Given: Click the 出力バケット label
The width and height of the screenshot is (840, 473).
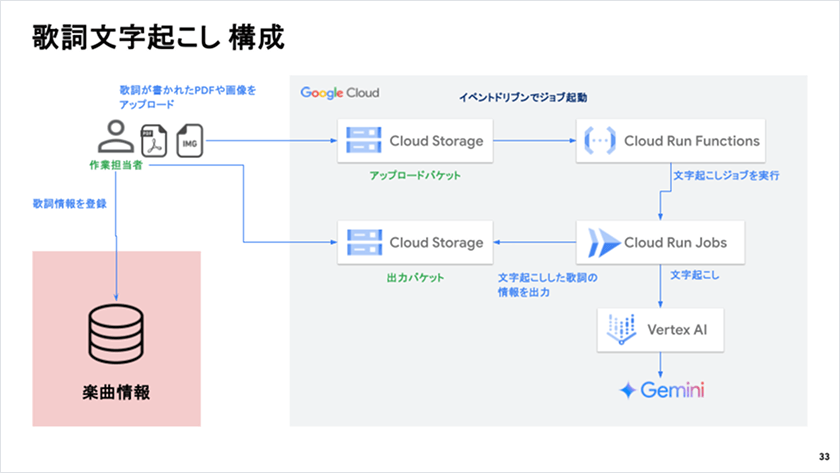Looking at the screenshot, I should click(x=415, y=277).
